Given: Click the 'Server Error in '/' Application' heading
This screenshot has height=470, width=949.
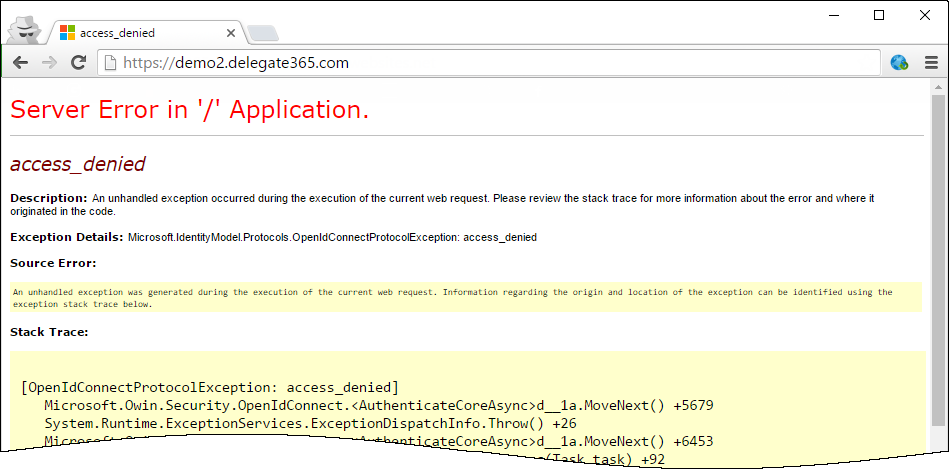Looking at the screenshot, I should (190, 110).
